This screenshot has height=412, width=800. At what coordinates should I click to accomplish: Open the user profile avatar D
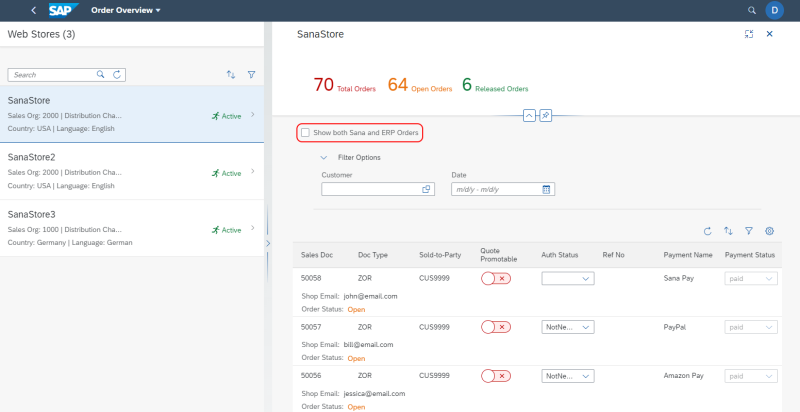tap(774, 10)
